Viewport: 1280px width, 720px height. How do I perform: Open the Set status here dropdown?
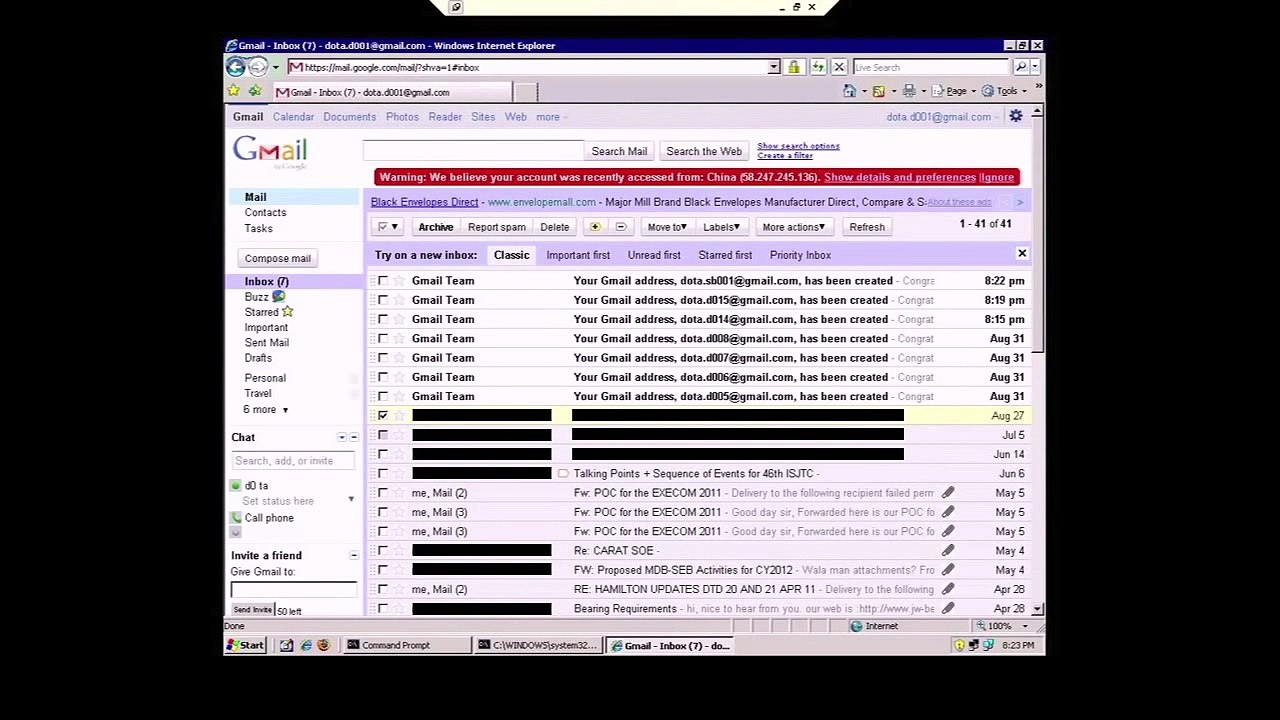[351, 500]
